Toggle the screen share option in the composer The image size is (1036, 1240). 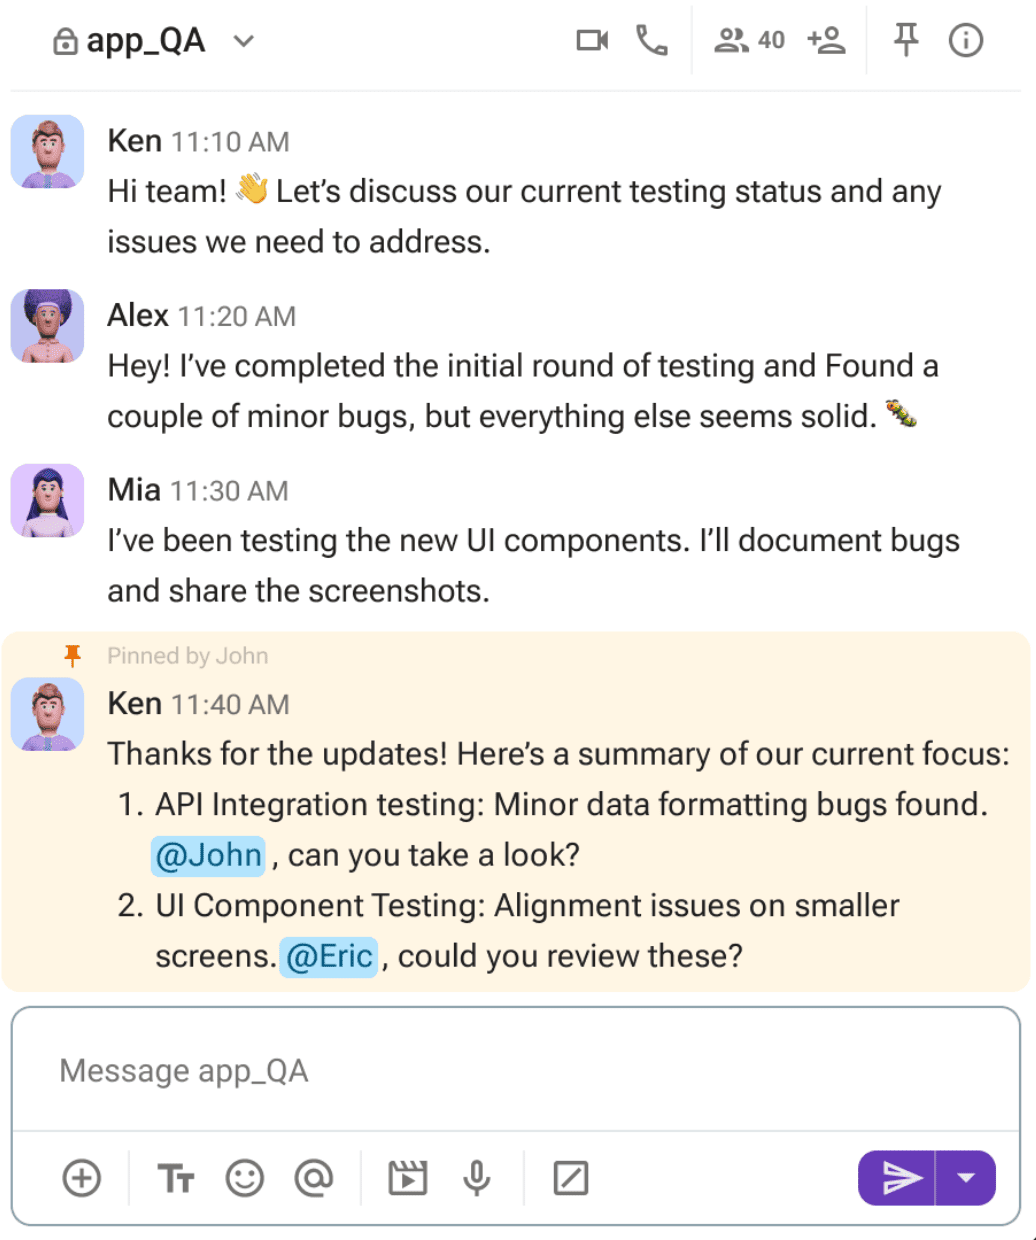571,1178
